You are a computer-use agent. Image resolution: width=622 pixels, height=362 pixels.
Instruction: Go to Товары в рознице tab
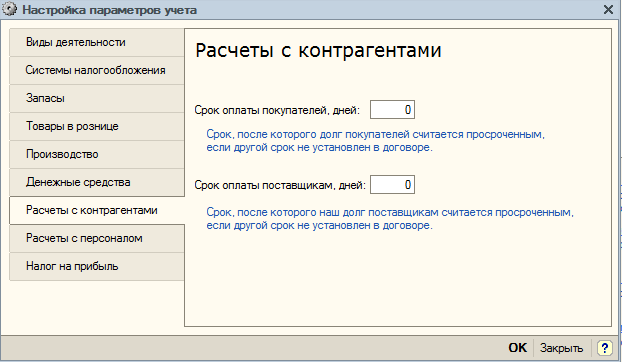97,126
